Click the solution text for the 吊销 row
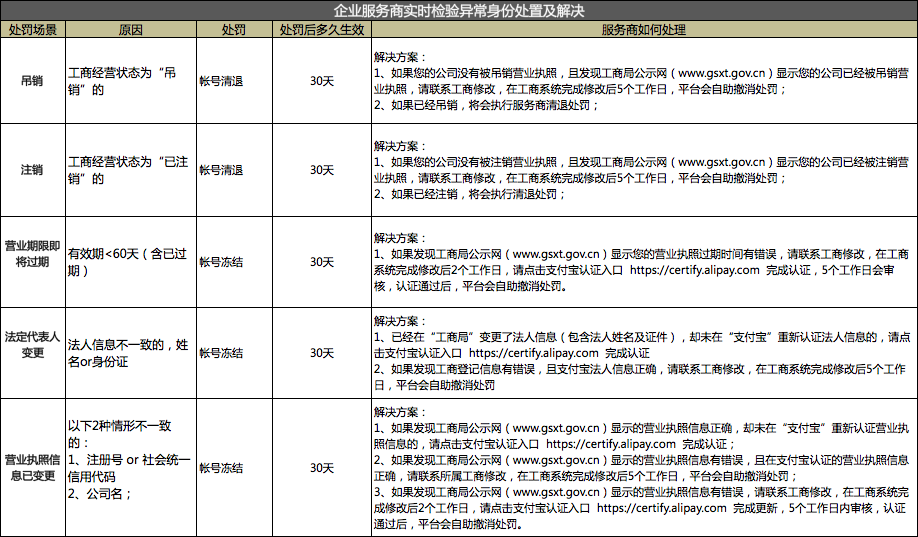The width and height of the screenshot is (918, 537). click(x=641, y=81)
